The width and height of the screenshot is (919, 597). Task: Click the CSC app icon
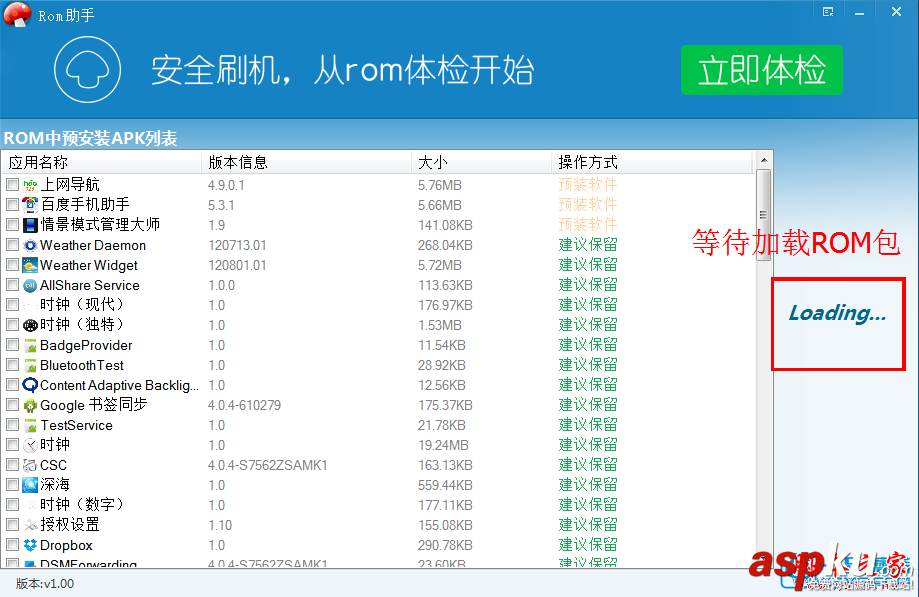[x=30, y=465]
